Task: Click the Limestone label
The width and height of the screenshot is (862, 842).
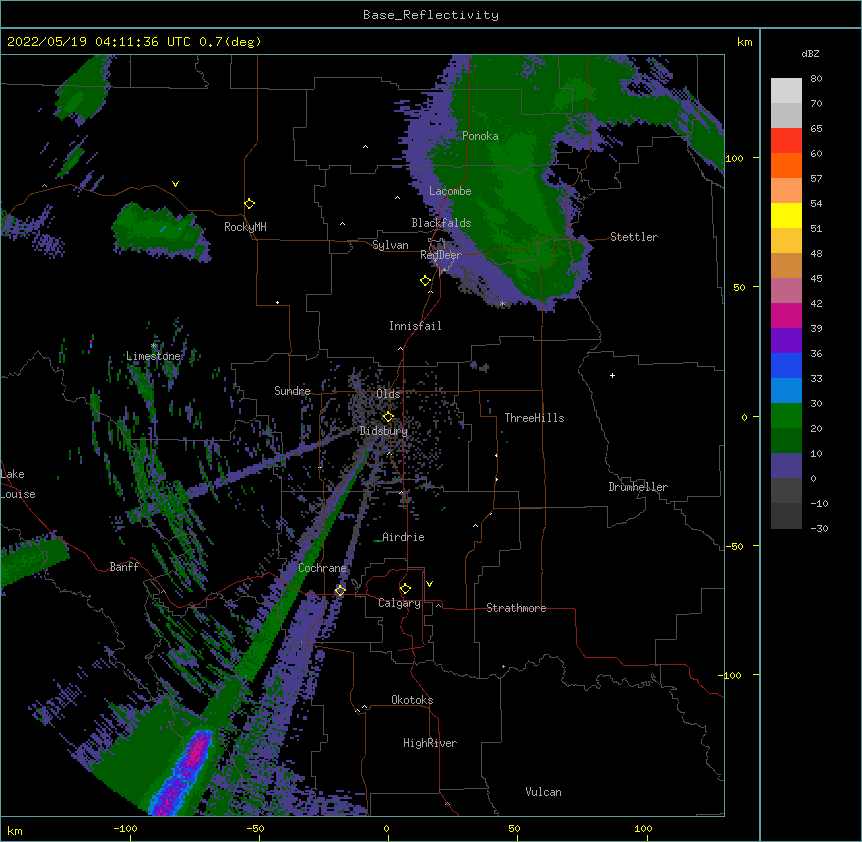Action: pos(153,356)
